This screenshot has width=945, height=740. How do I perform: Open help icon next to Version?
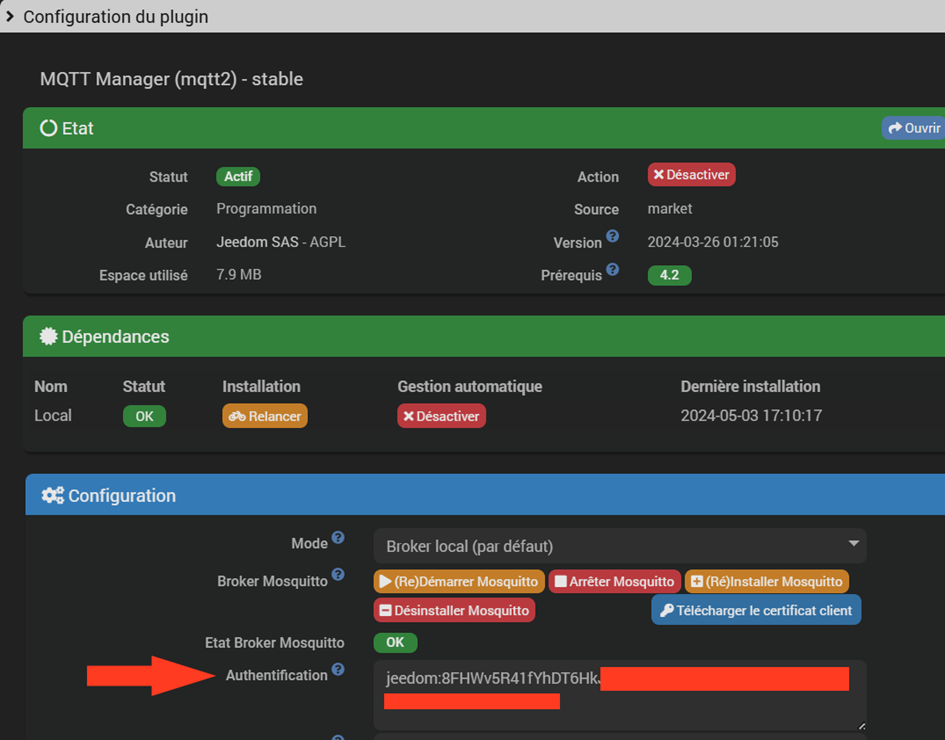[612, 236]
